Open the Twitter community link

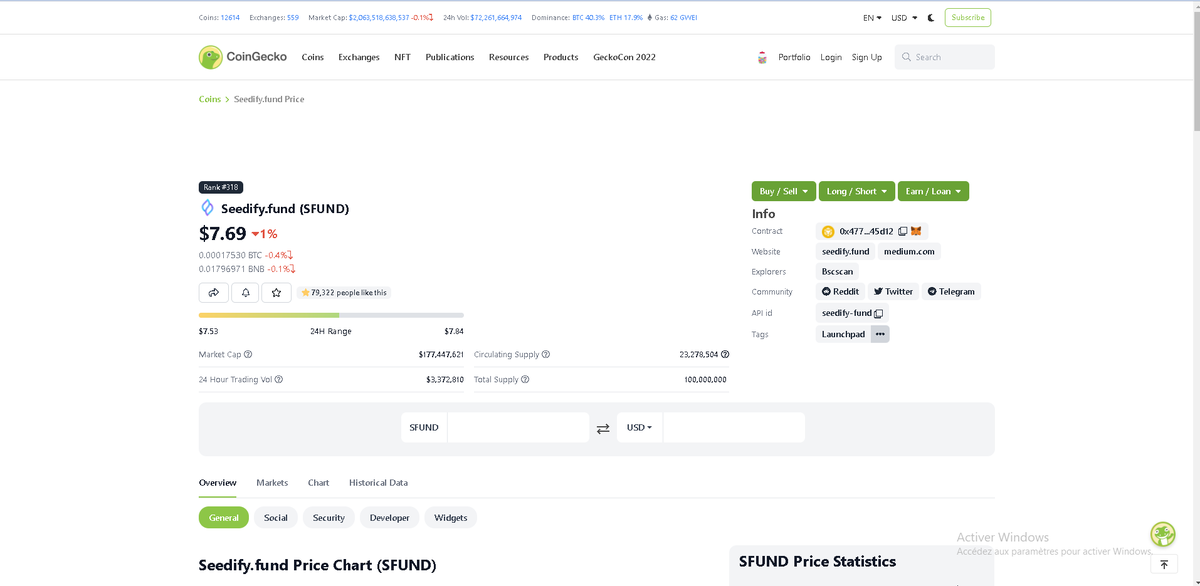click(x=893, y=292)
